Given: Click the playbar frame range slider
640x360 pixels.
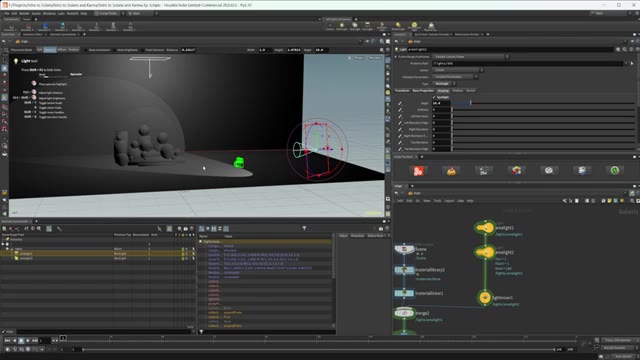Looking at the screenshot, I should click(x=318, y=349).
